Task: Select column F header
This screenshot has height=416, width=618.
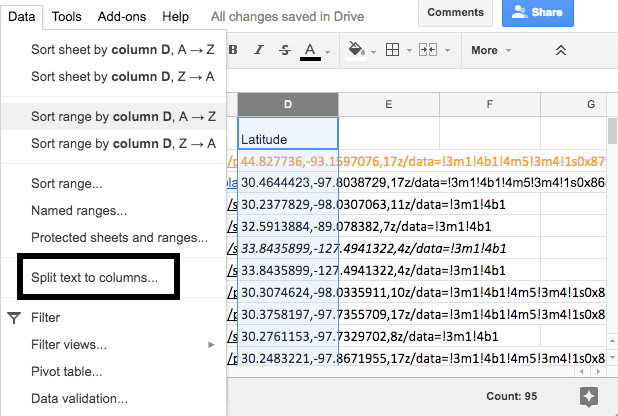Action: point(490,104)
